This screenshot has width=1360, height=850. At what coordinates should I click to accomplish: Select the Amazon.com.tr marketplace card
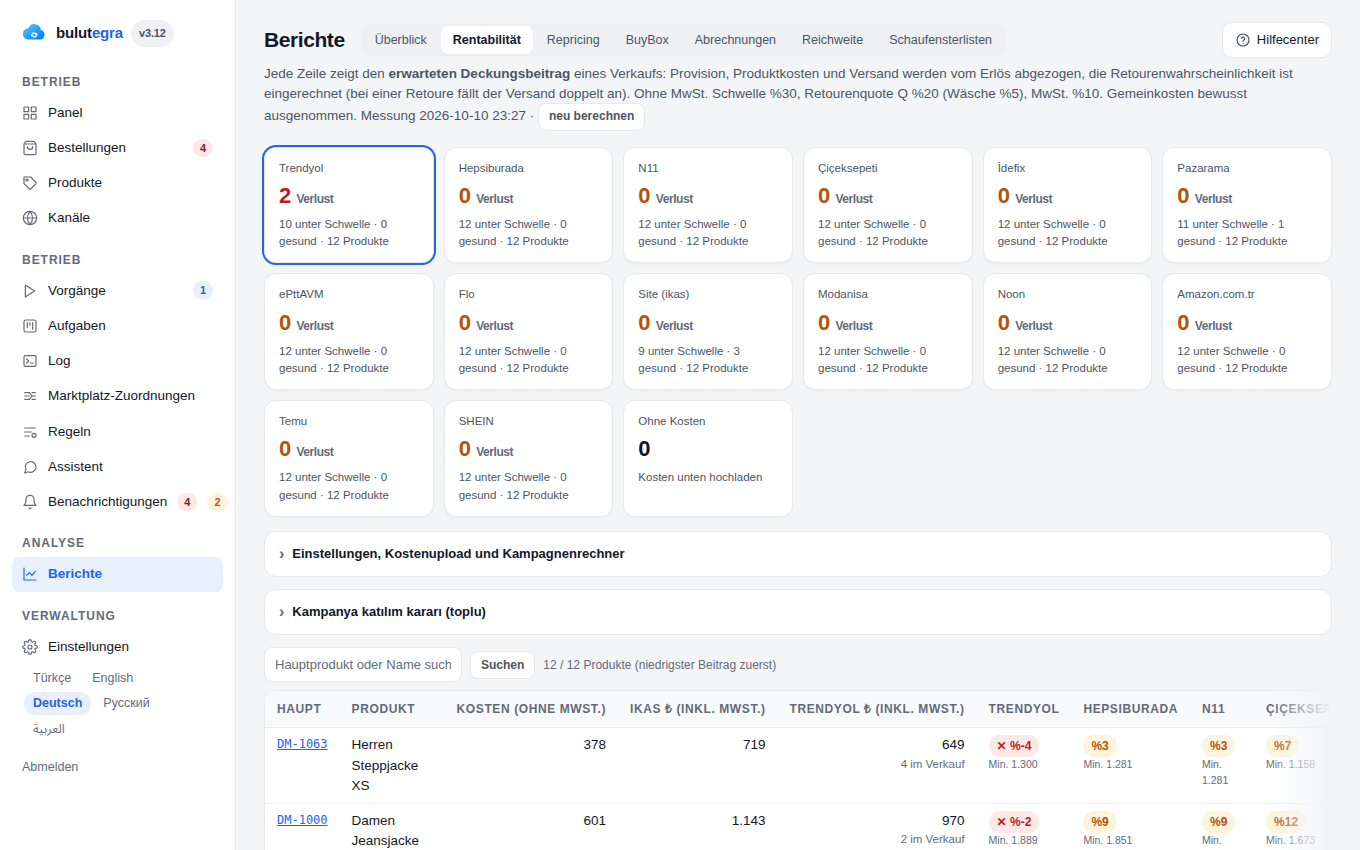click(1247, 331)
